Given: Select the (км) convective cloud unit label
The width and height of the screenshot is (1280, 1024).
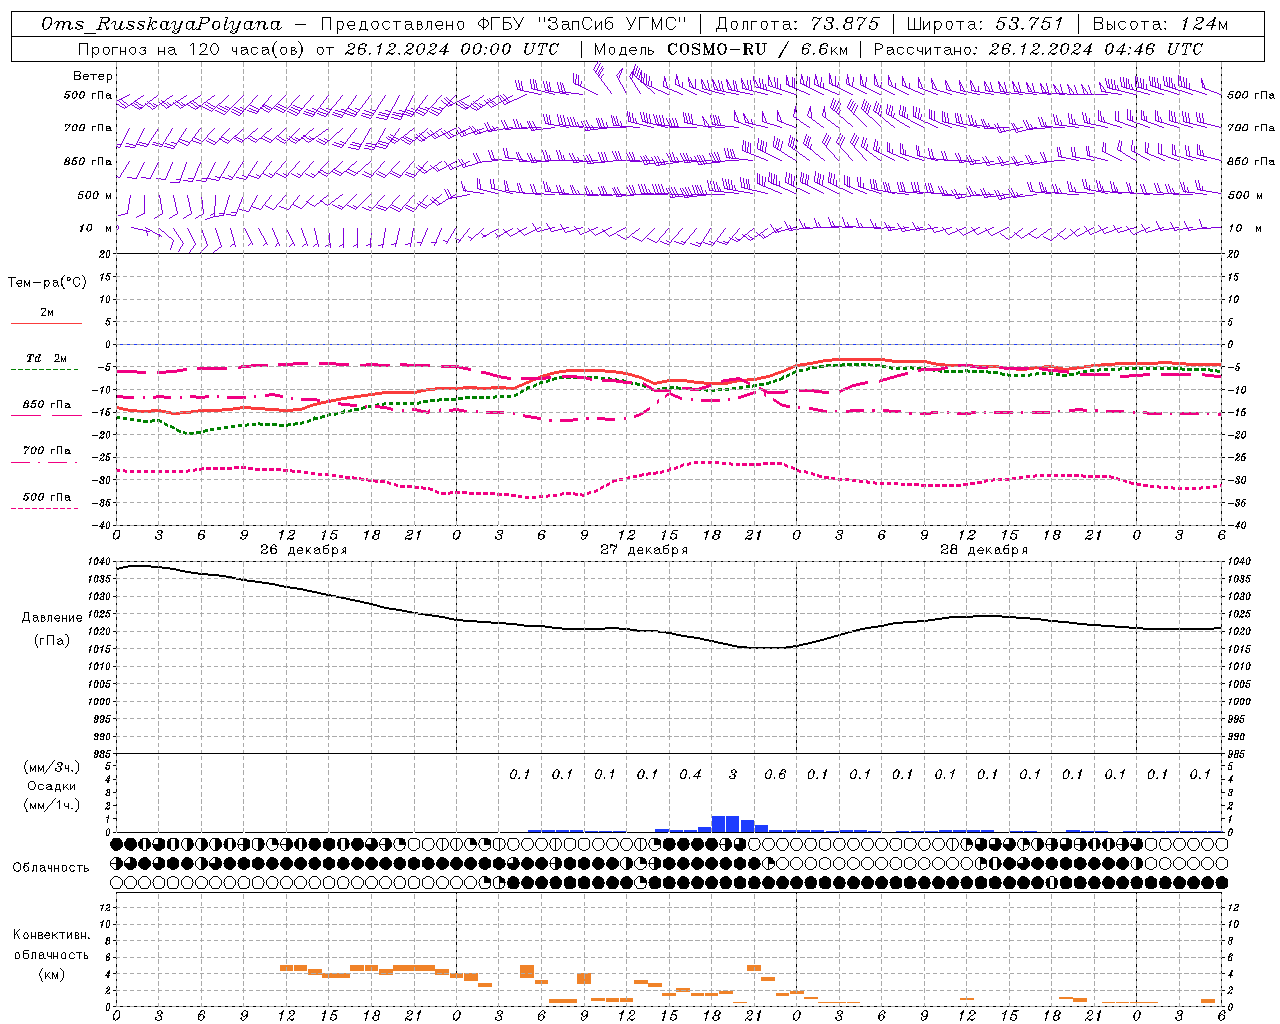Looking at the screenshot, I should (52, 974).
